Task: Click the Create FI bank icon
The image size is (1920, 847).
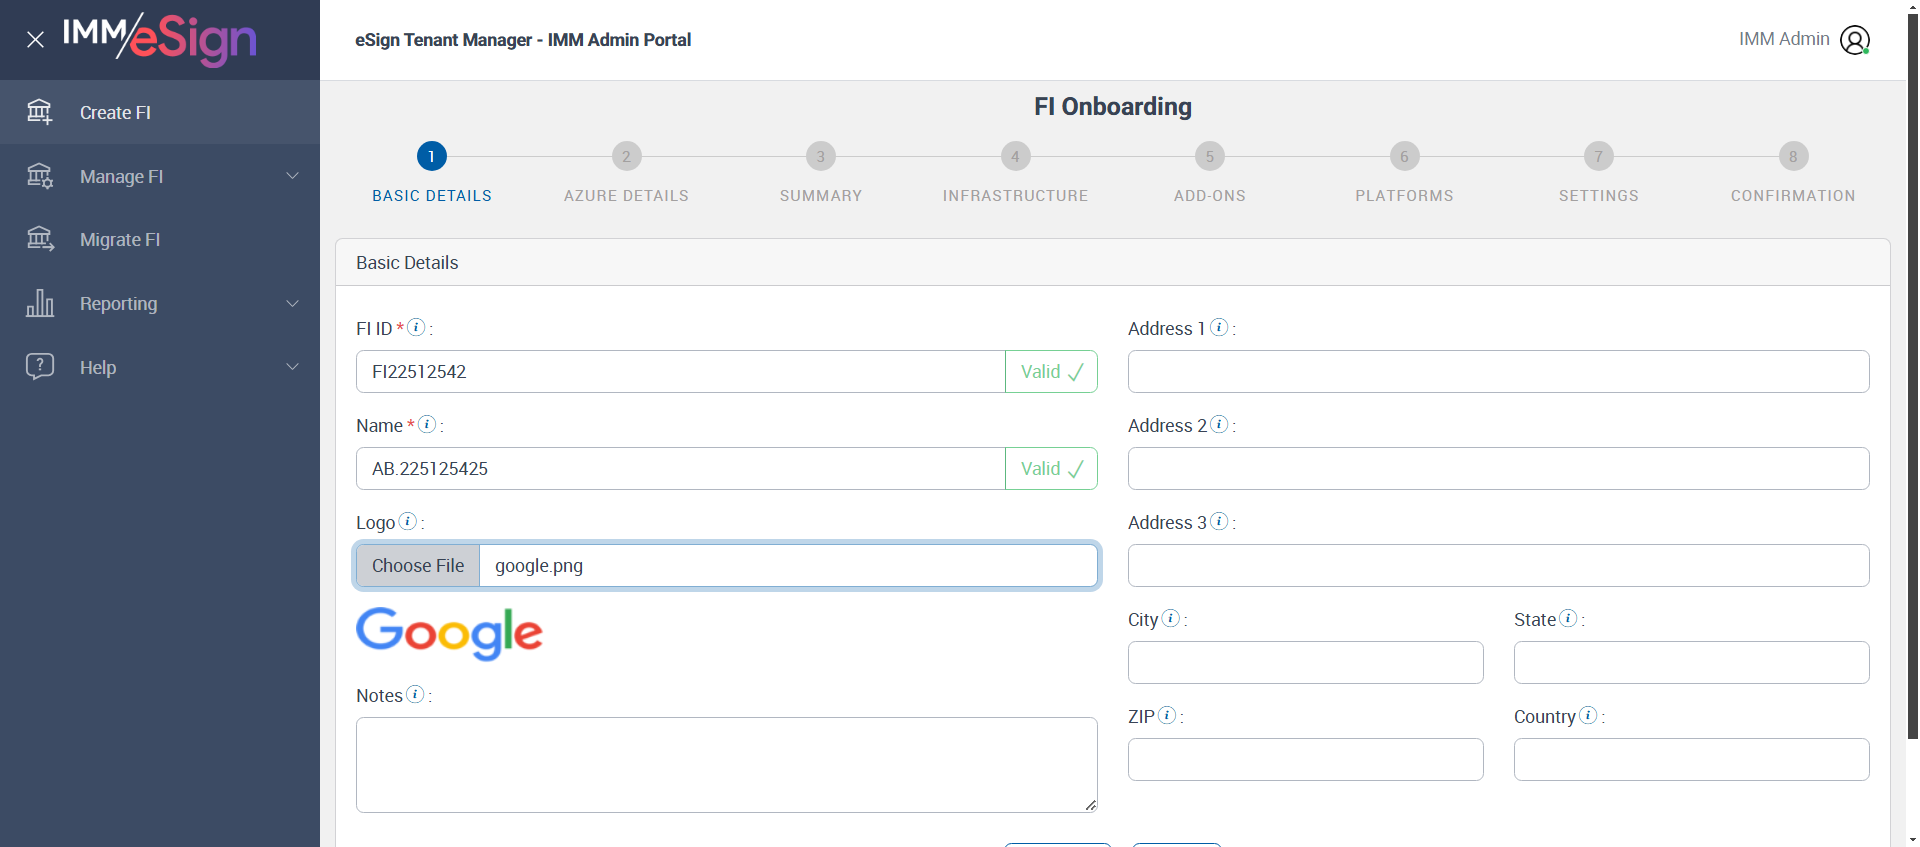Action: [x=40, y=112]
